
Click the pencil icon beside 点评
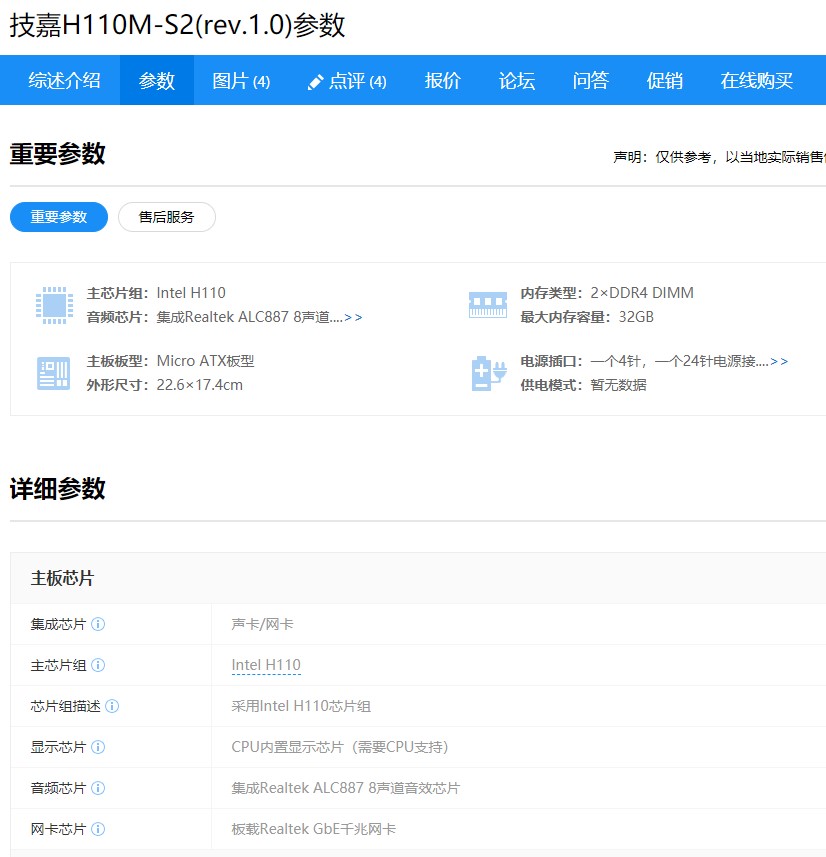(x=315, y=82)
